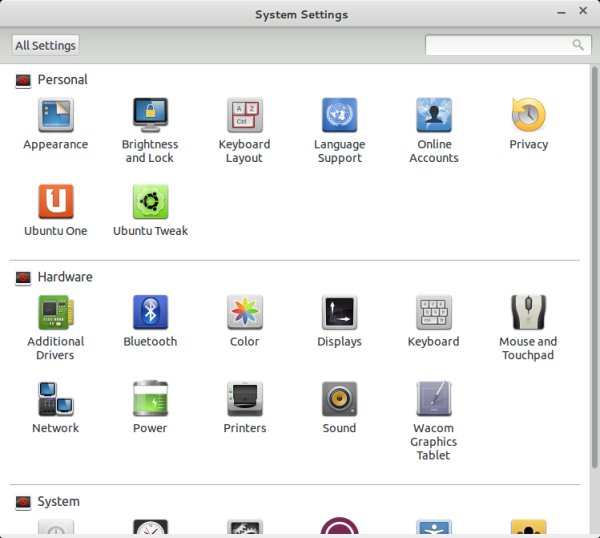Open the Sound settings icon
This screenshot has width=600, height=538.
pos(339,399)
